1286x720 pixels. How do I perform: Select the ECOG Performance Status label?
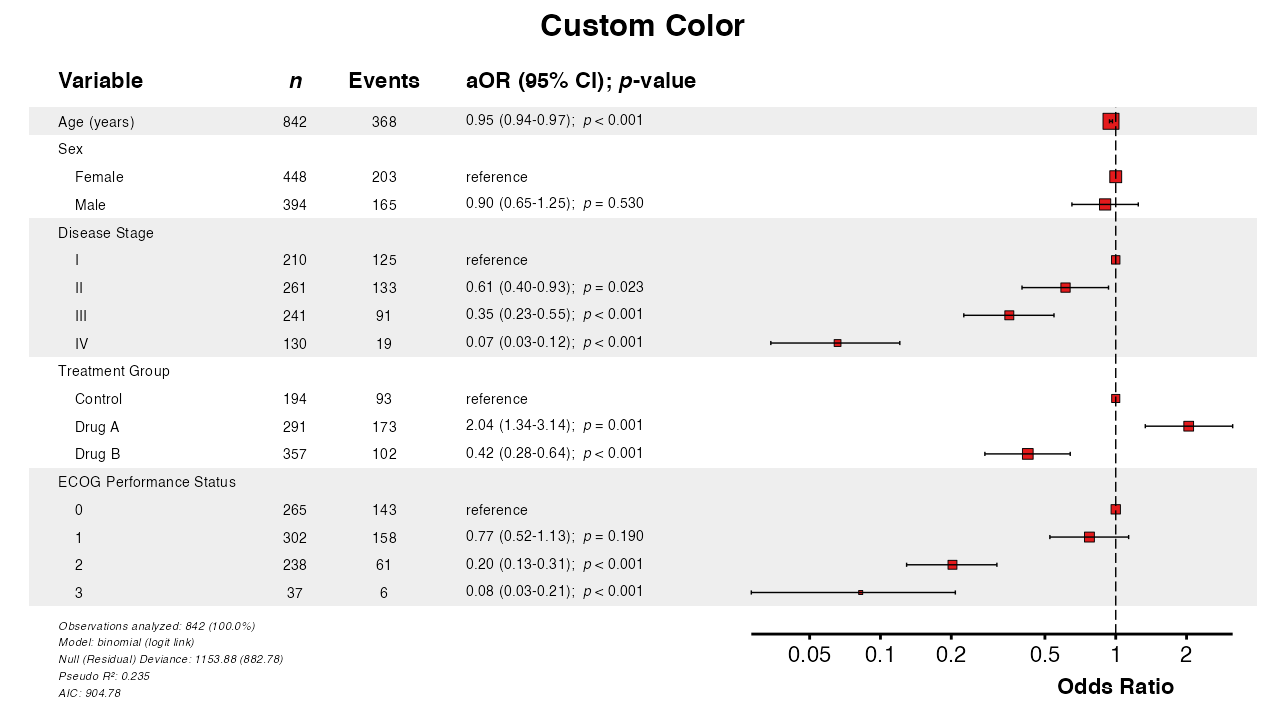coord(147,482)
